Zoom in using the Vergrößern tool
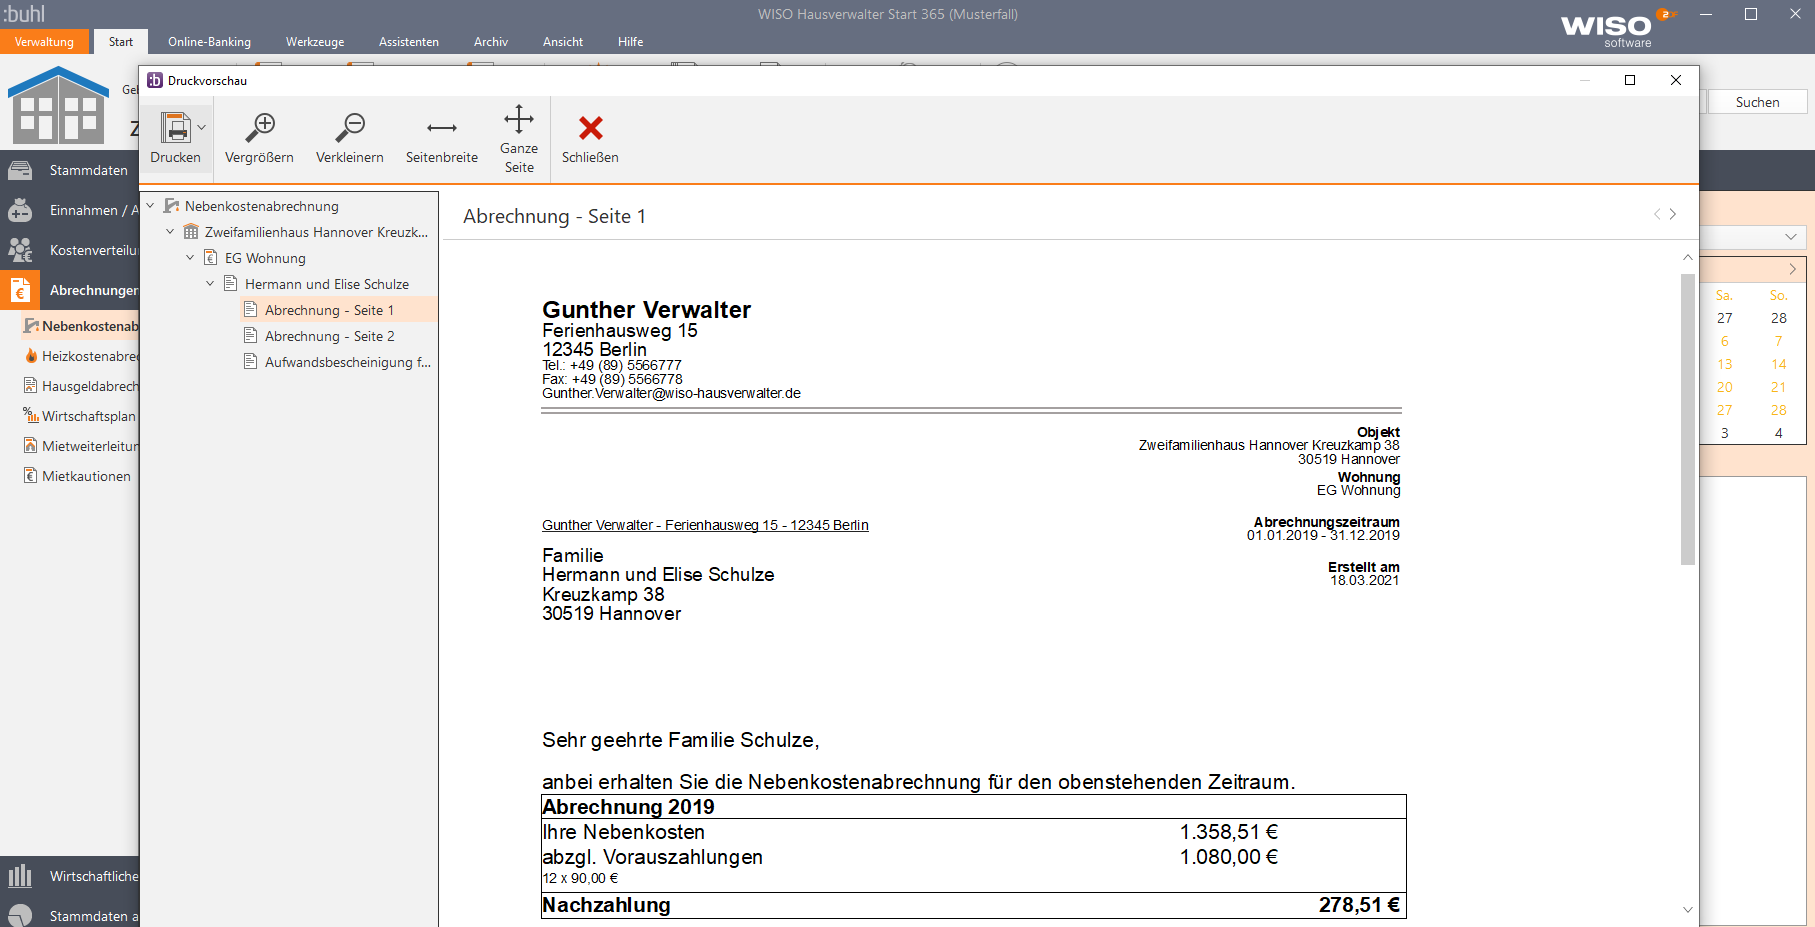Screen dimensions: 1815x927 click(x=261, y=137)
